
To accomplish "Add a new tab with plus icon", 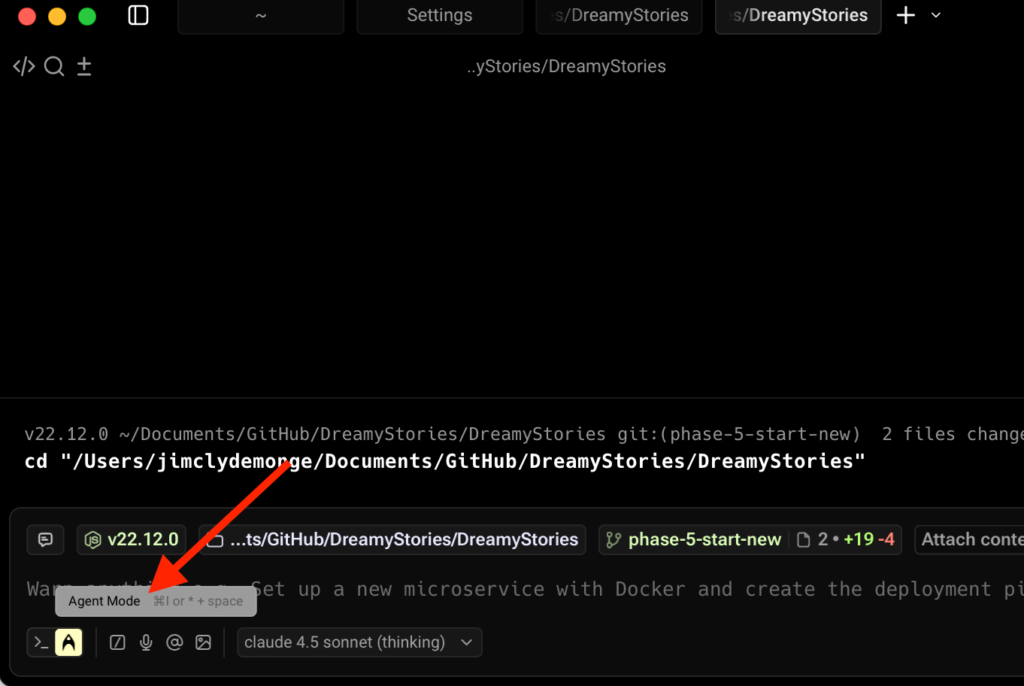I will tap(906, 16).
